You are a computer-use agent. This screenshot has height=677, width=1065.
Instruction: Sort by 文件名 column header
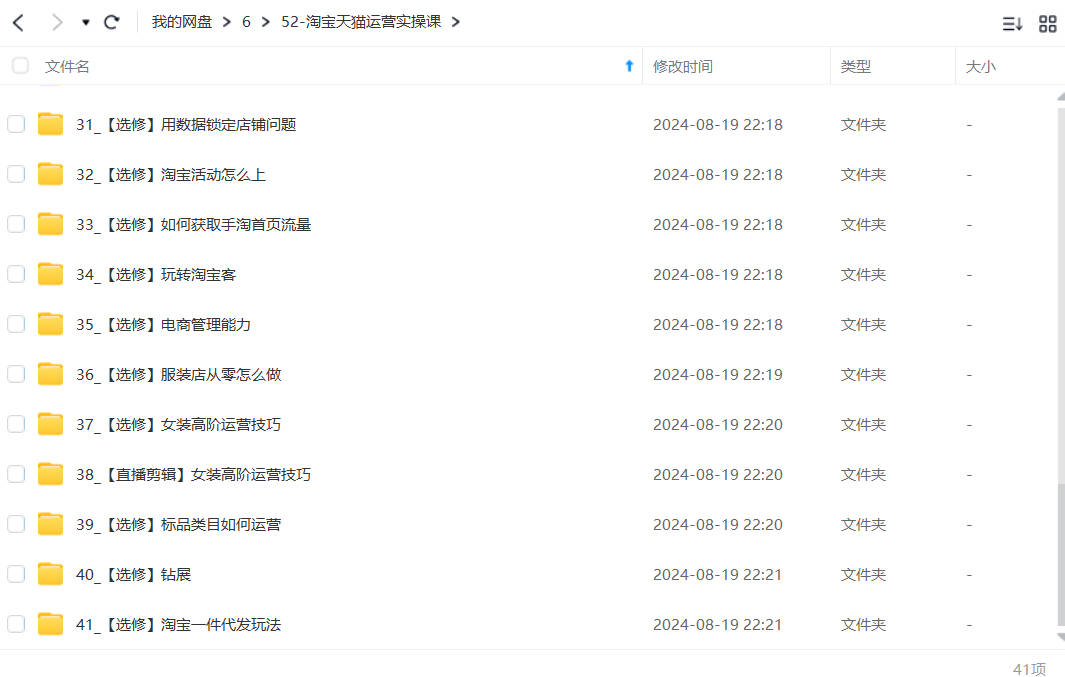[x=67, y=67]
